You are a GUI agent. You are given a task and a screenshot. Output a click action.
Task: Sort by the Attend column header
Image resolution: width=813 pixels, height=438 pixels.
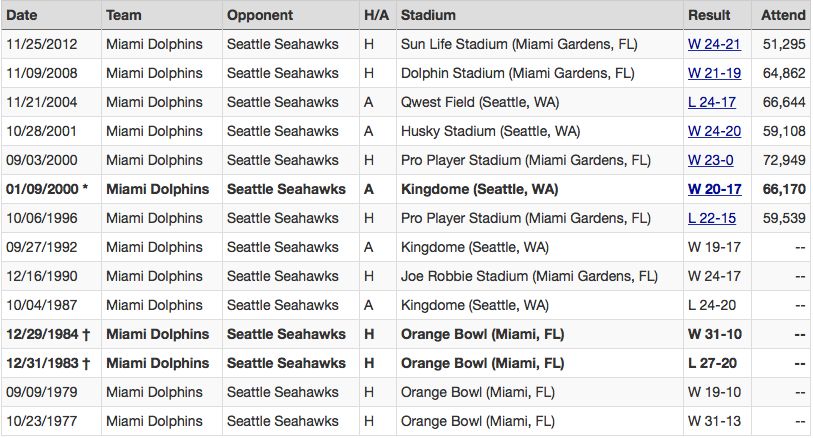[783, 15]
